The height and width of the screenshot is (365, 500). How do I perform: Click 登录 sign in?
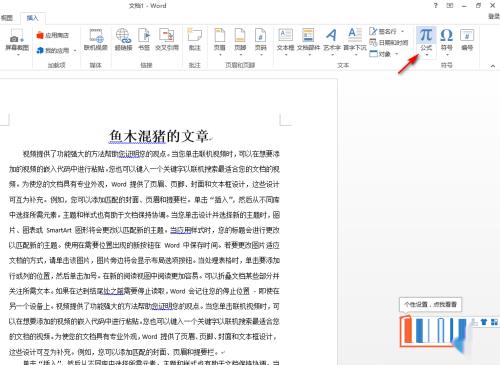(494, 17)
